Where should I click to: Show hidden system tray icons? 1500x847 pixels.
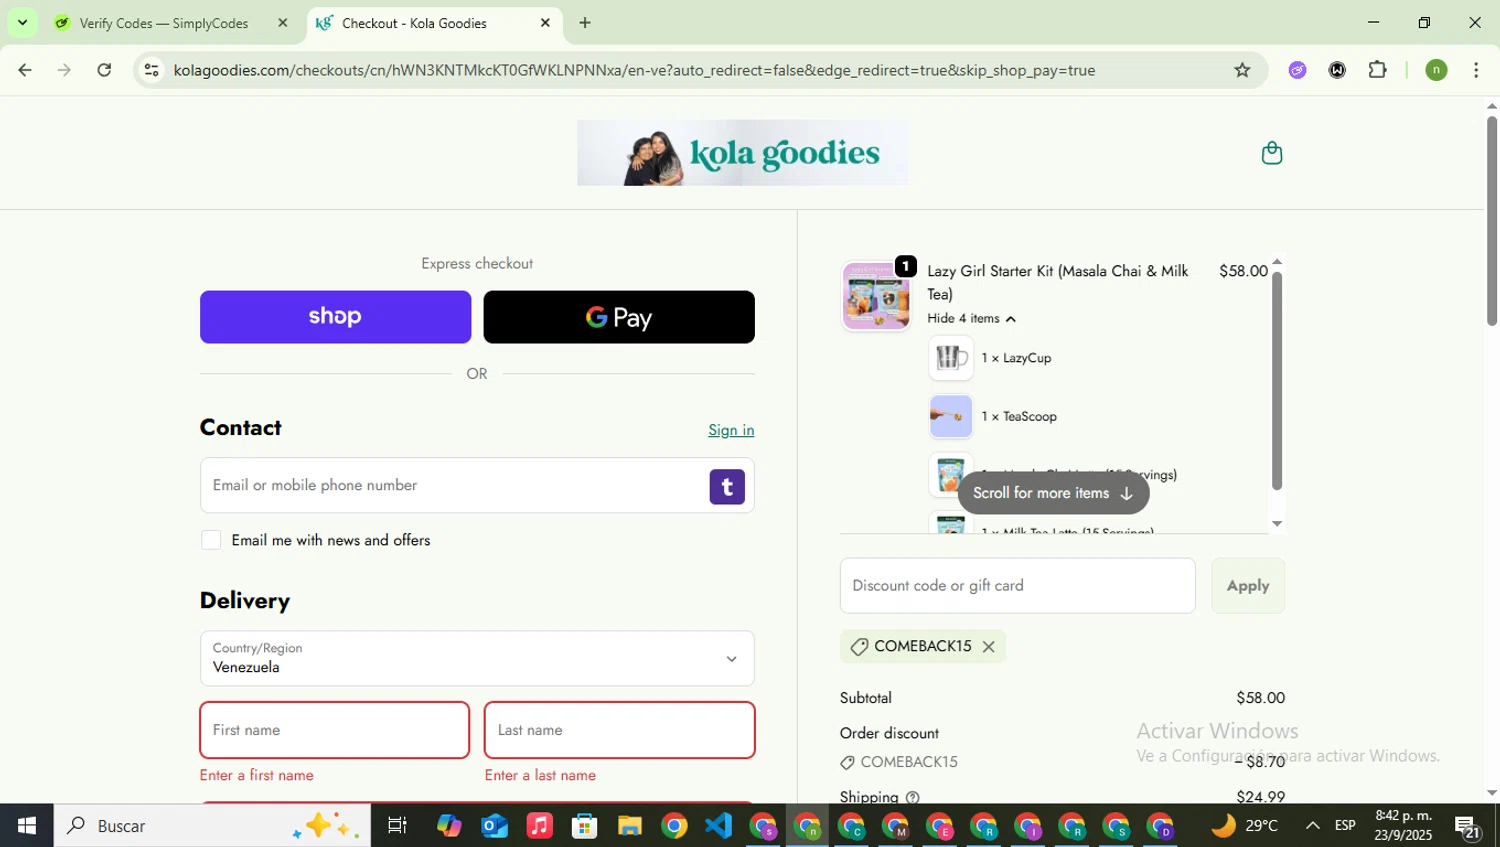(1312, 826)
